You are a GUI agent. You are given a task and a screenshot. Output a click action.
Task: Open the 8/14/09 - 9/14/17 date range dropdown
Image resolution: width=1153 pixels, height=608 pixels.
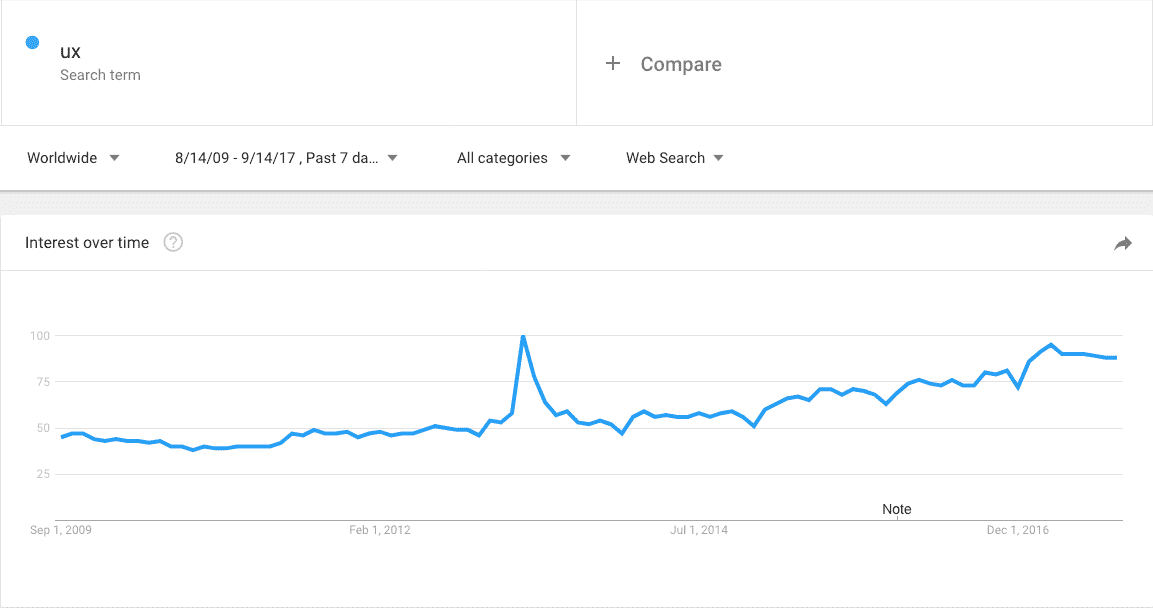[x=286, y=158]
